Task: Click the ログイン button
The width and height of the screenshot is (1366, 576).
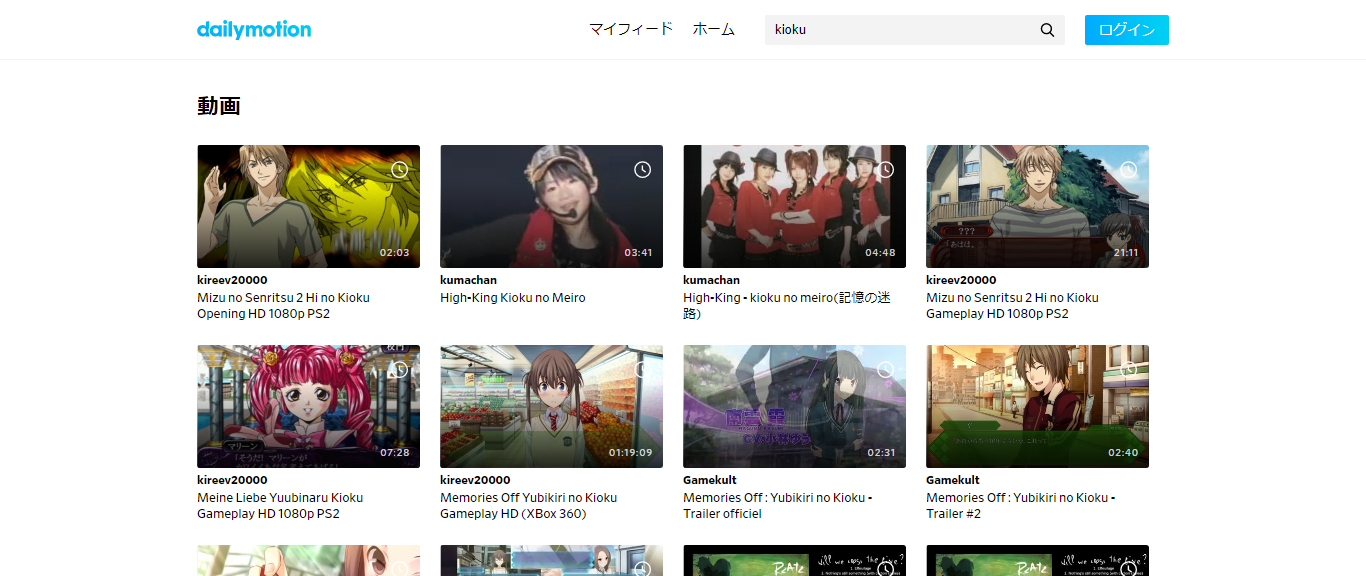Action: (x=1127, y=30)
